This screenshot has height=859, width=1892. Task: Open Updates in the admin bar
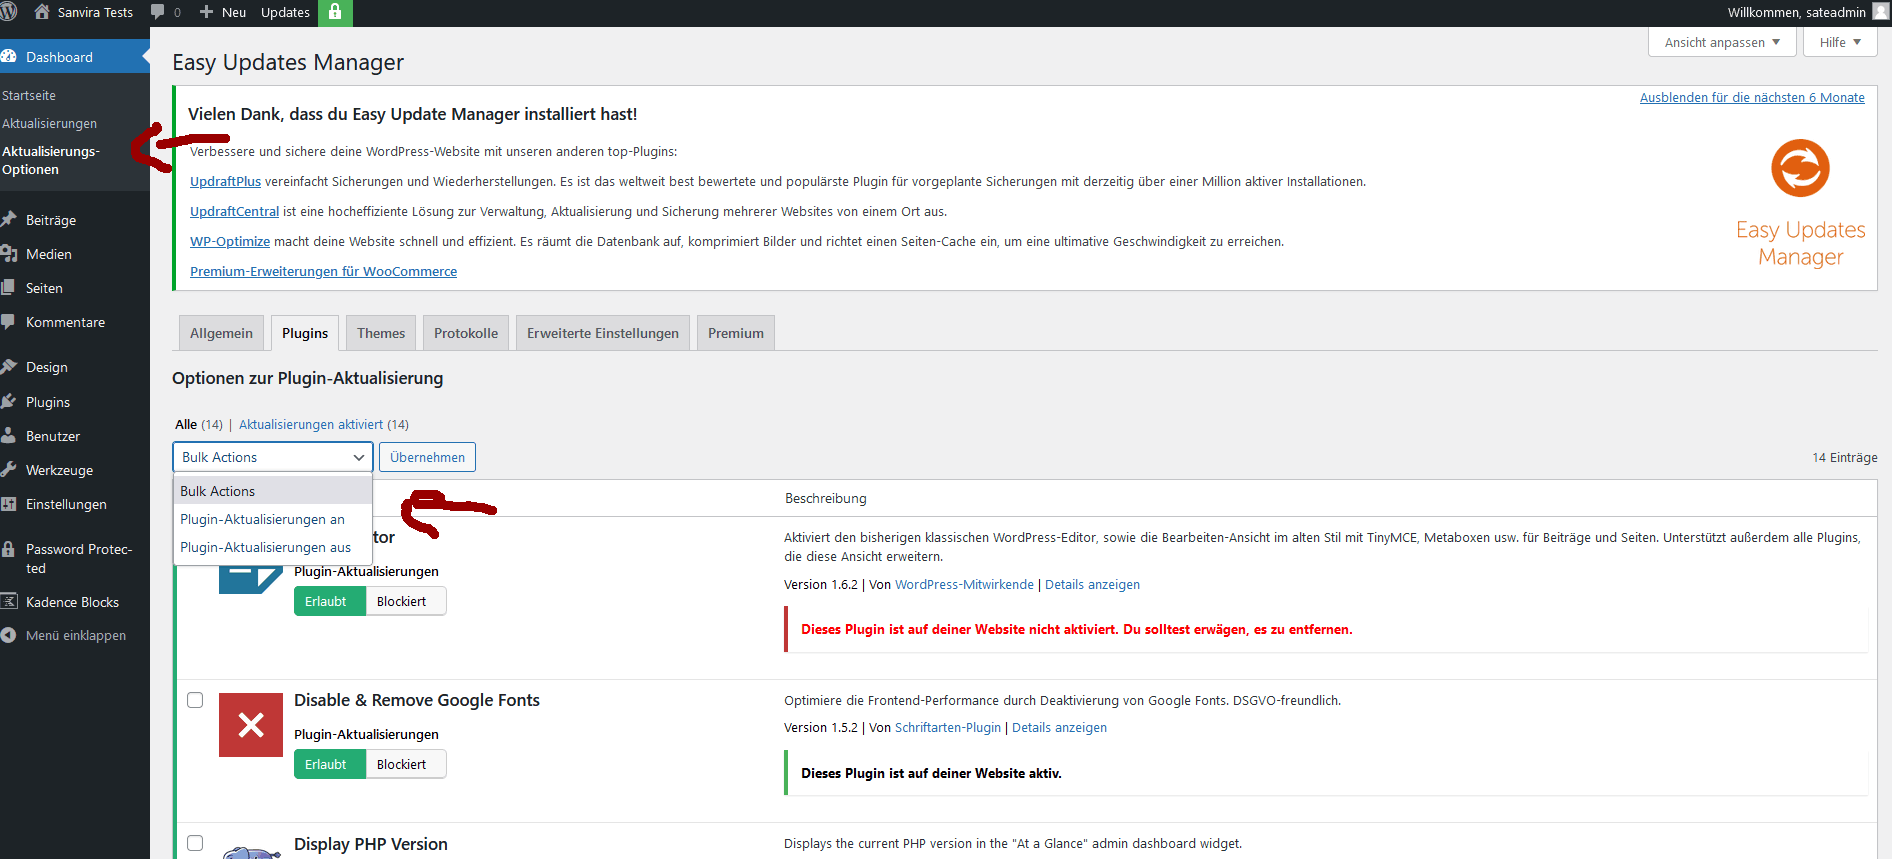click(285, 12)
